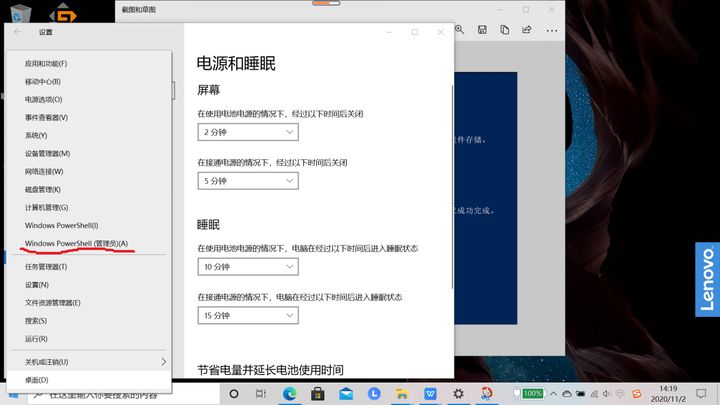Click the clock showing 14:19 2020/11/2

pos(668,394)
